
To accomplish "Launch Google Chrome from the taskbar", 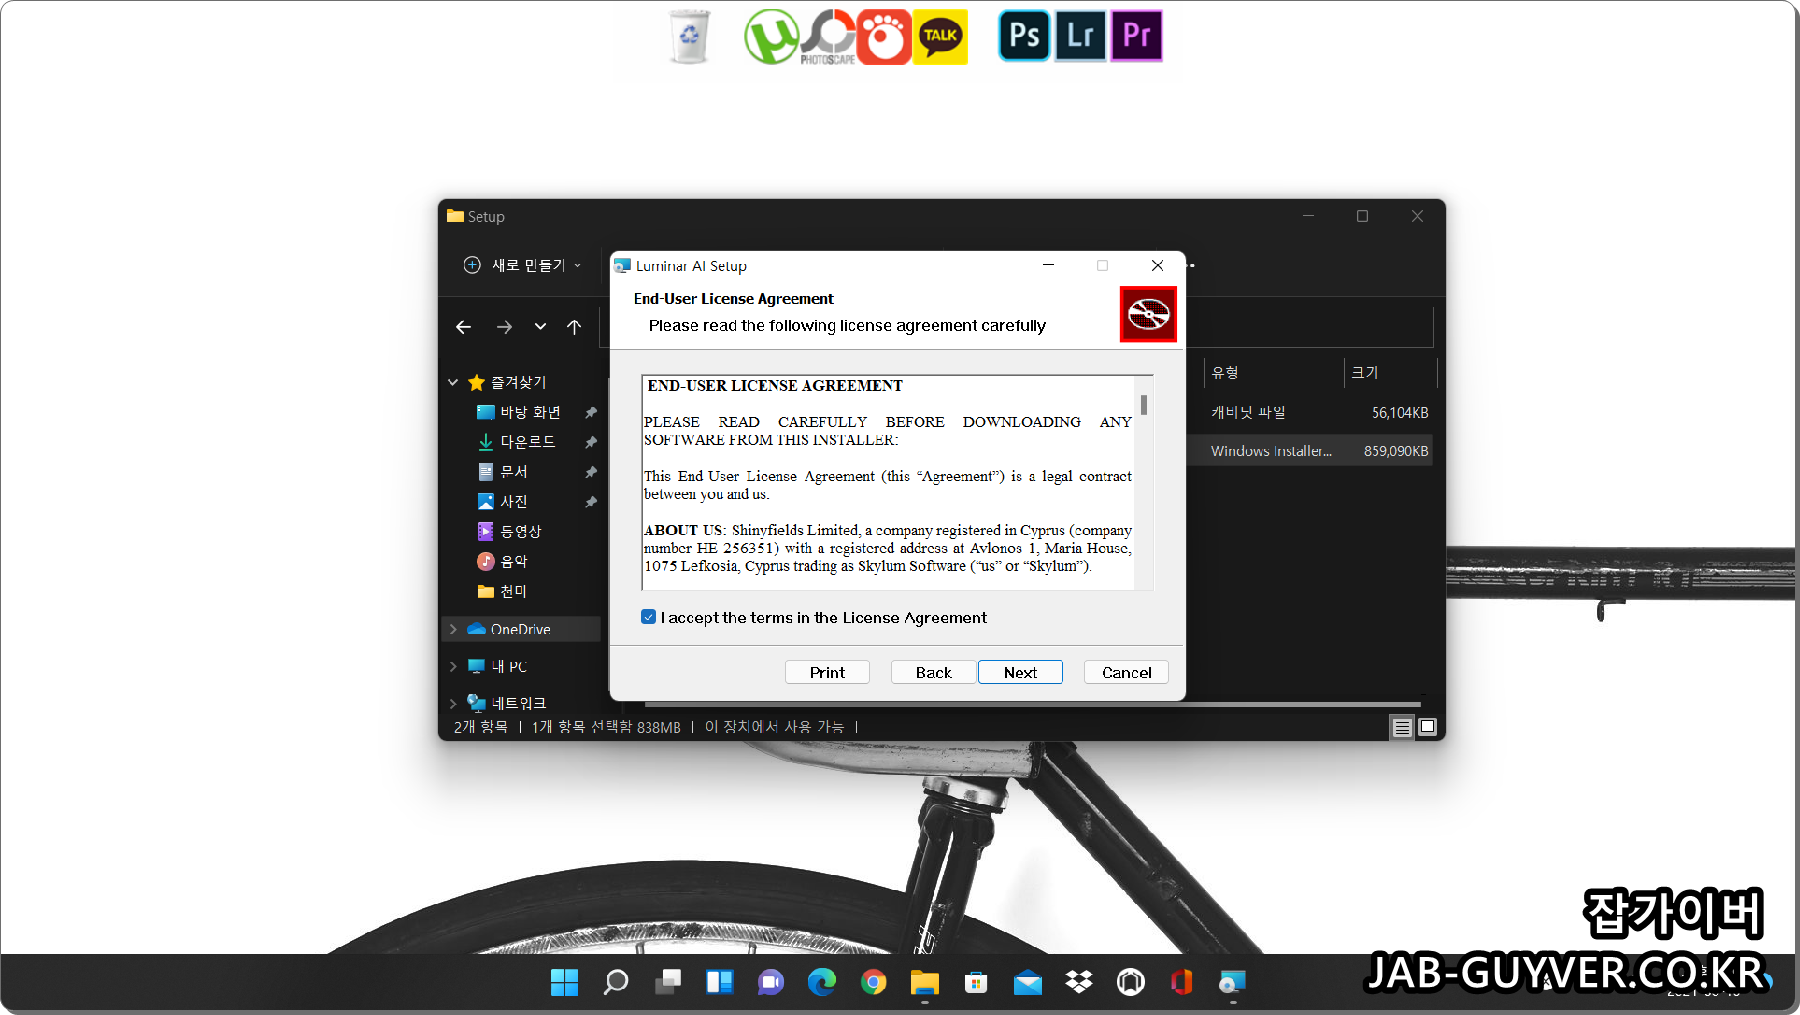I will tap(874, 983).
